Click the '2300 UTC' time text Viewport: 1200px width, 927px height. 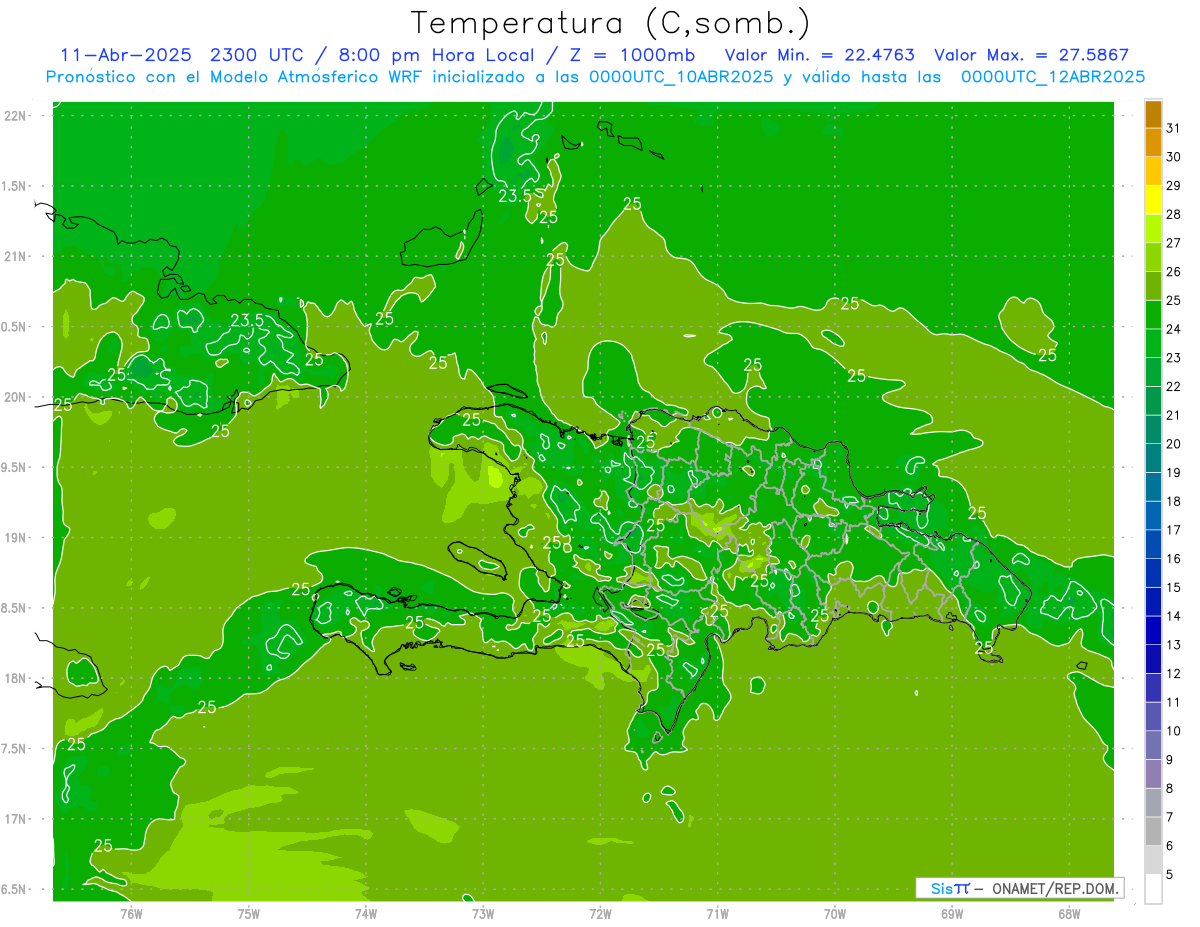tap(257, 55)
